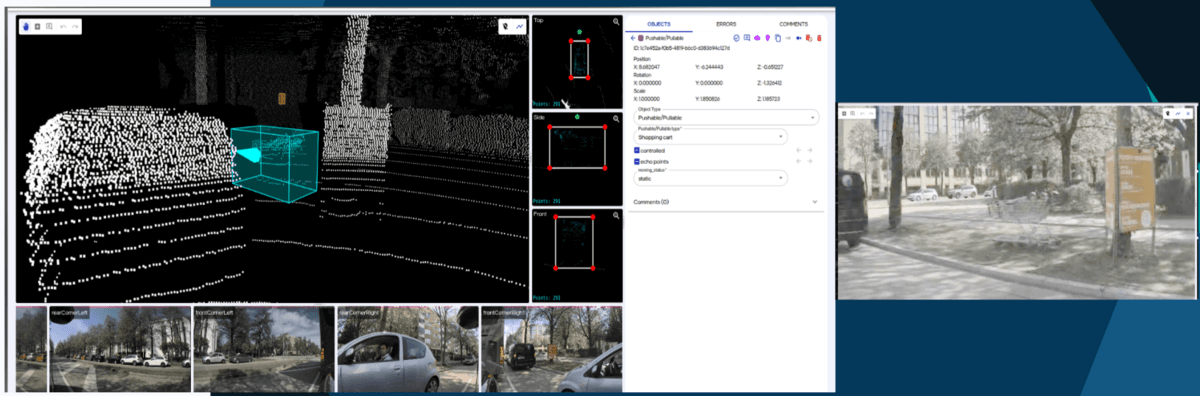Toggle the echo points checkbox
This screenshot has width=1200, height=396.
tap(637, 162)
